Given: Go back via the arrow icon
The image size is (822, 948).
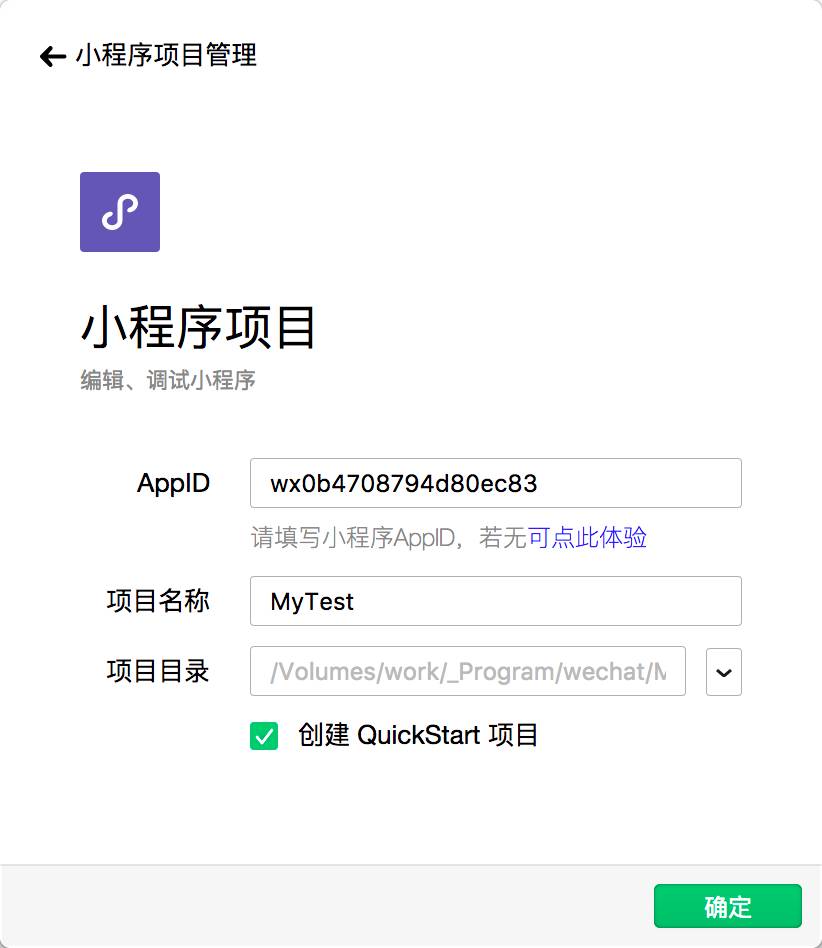Looking at the screenshot, I should tap(53, 56).
